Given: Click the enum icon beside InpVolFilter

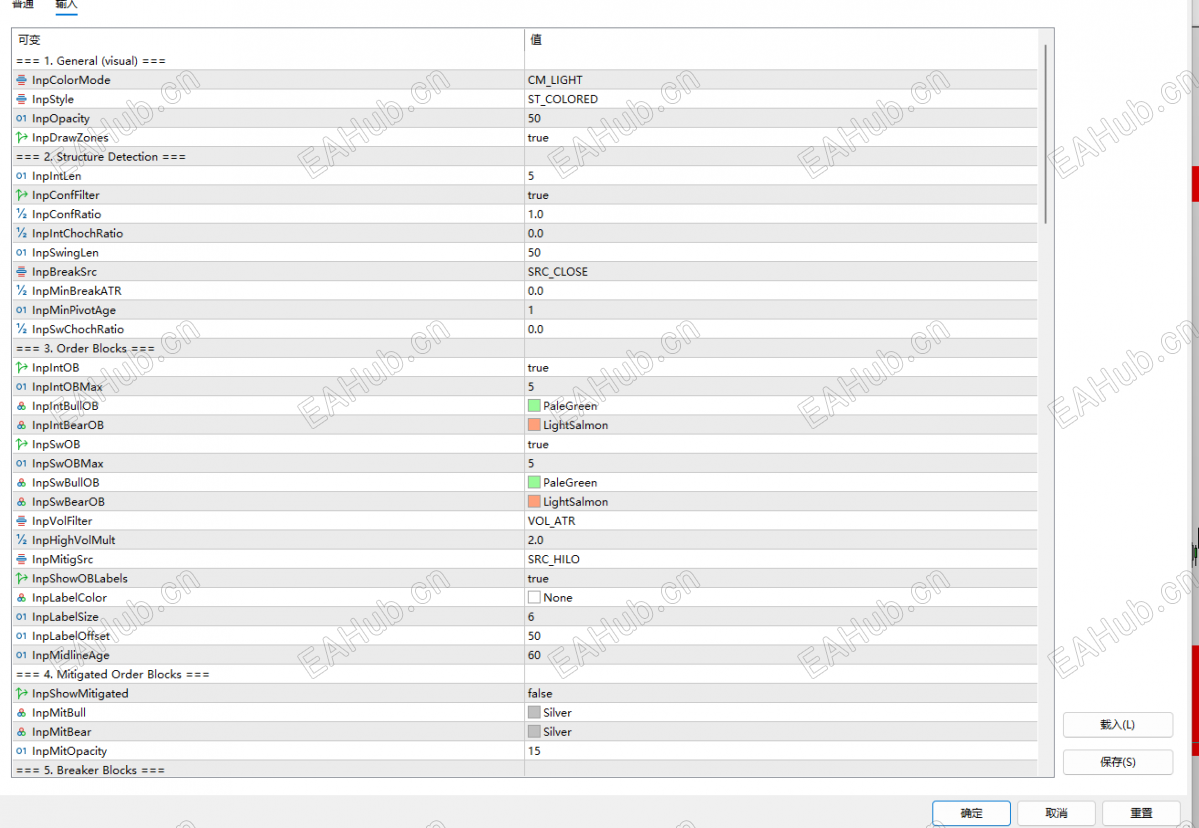Looking at the screenshot, I should pyautogui.click(x=21, y=521).
